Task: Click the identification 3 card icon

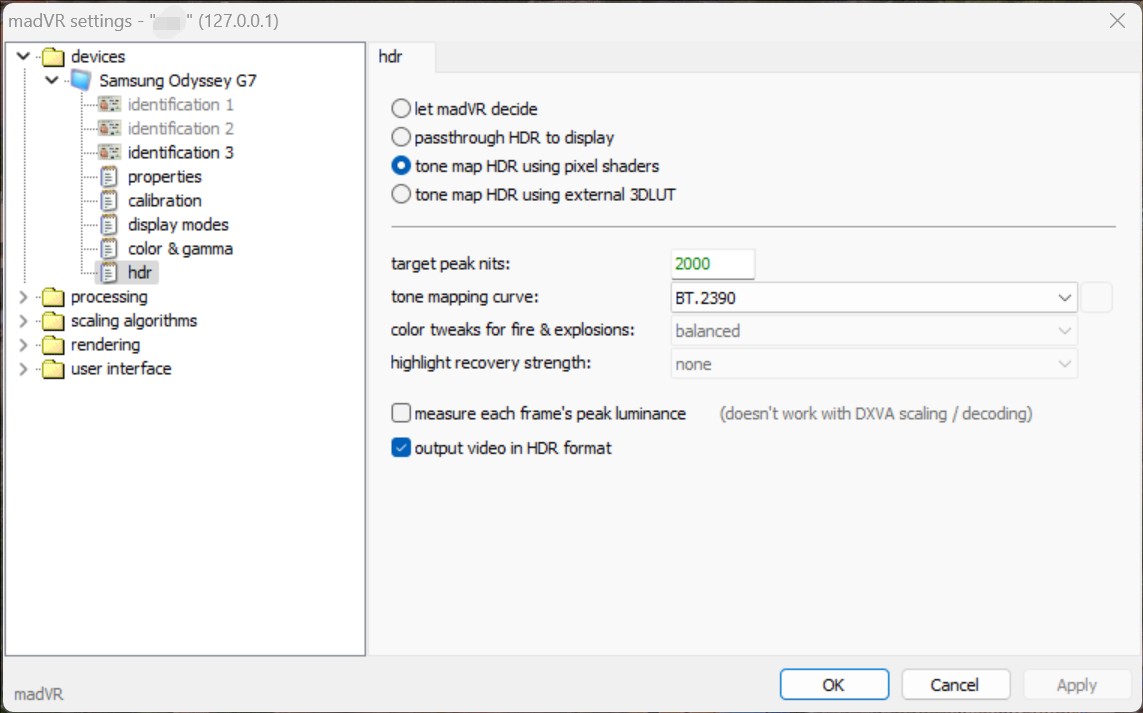Action: 110,153
